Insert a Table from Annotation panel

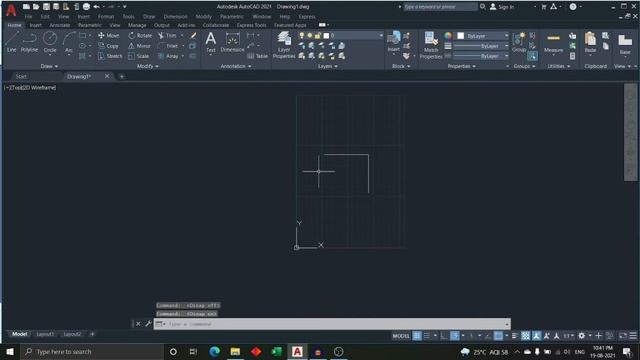(x=258, y=56)
